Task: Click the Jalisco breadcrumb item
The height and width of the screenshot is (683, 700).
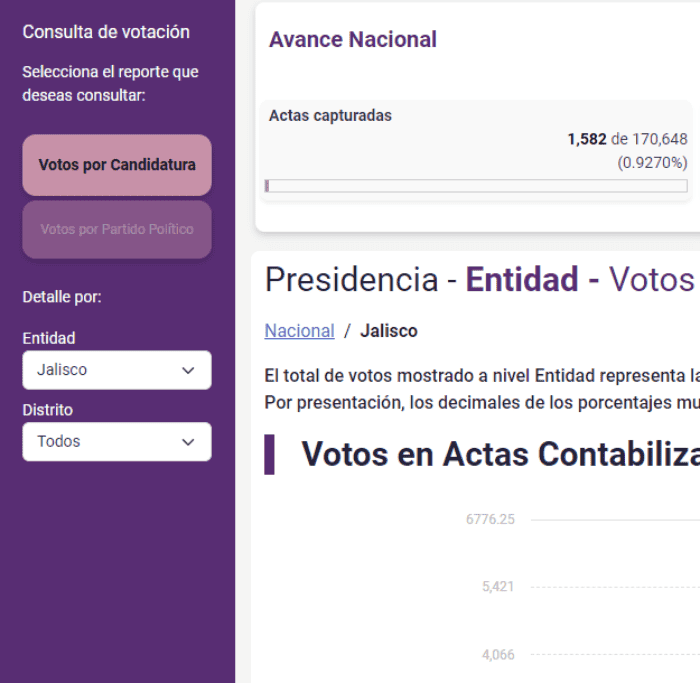Action: click(389, 331)
